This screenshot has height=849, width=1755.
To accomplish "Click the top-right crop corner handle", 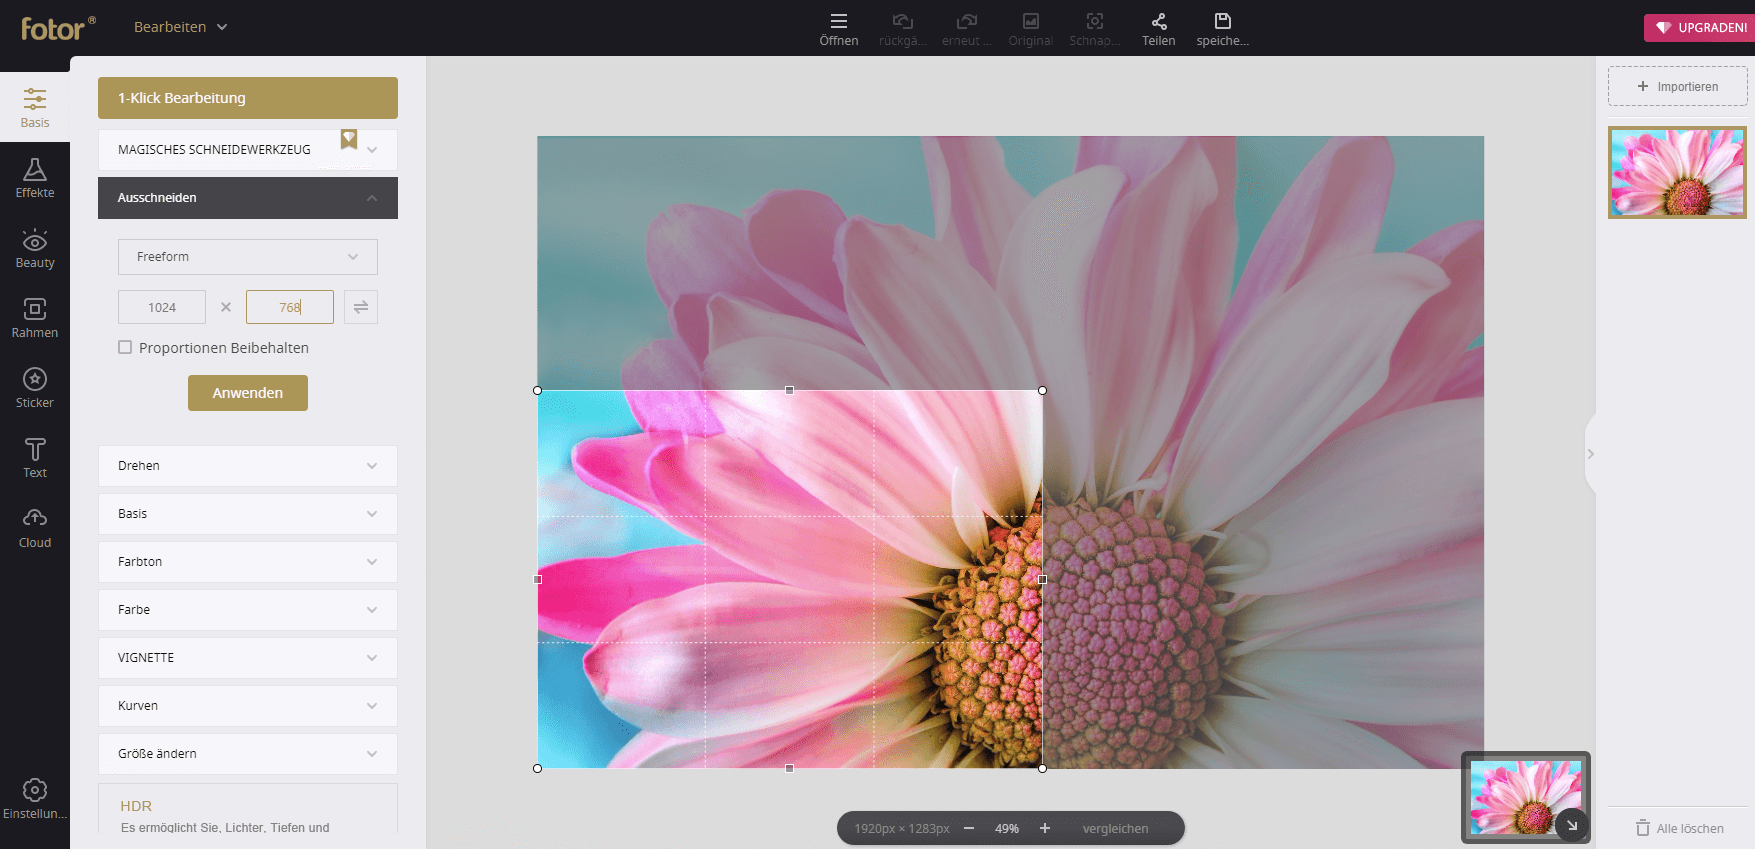I will coord(1043,390).
